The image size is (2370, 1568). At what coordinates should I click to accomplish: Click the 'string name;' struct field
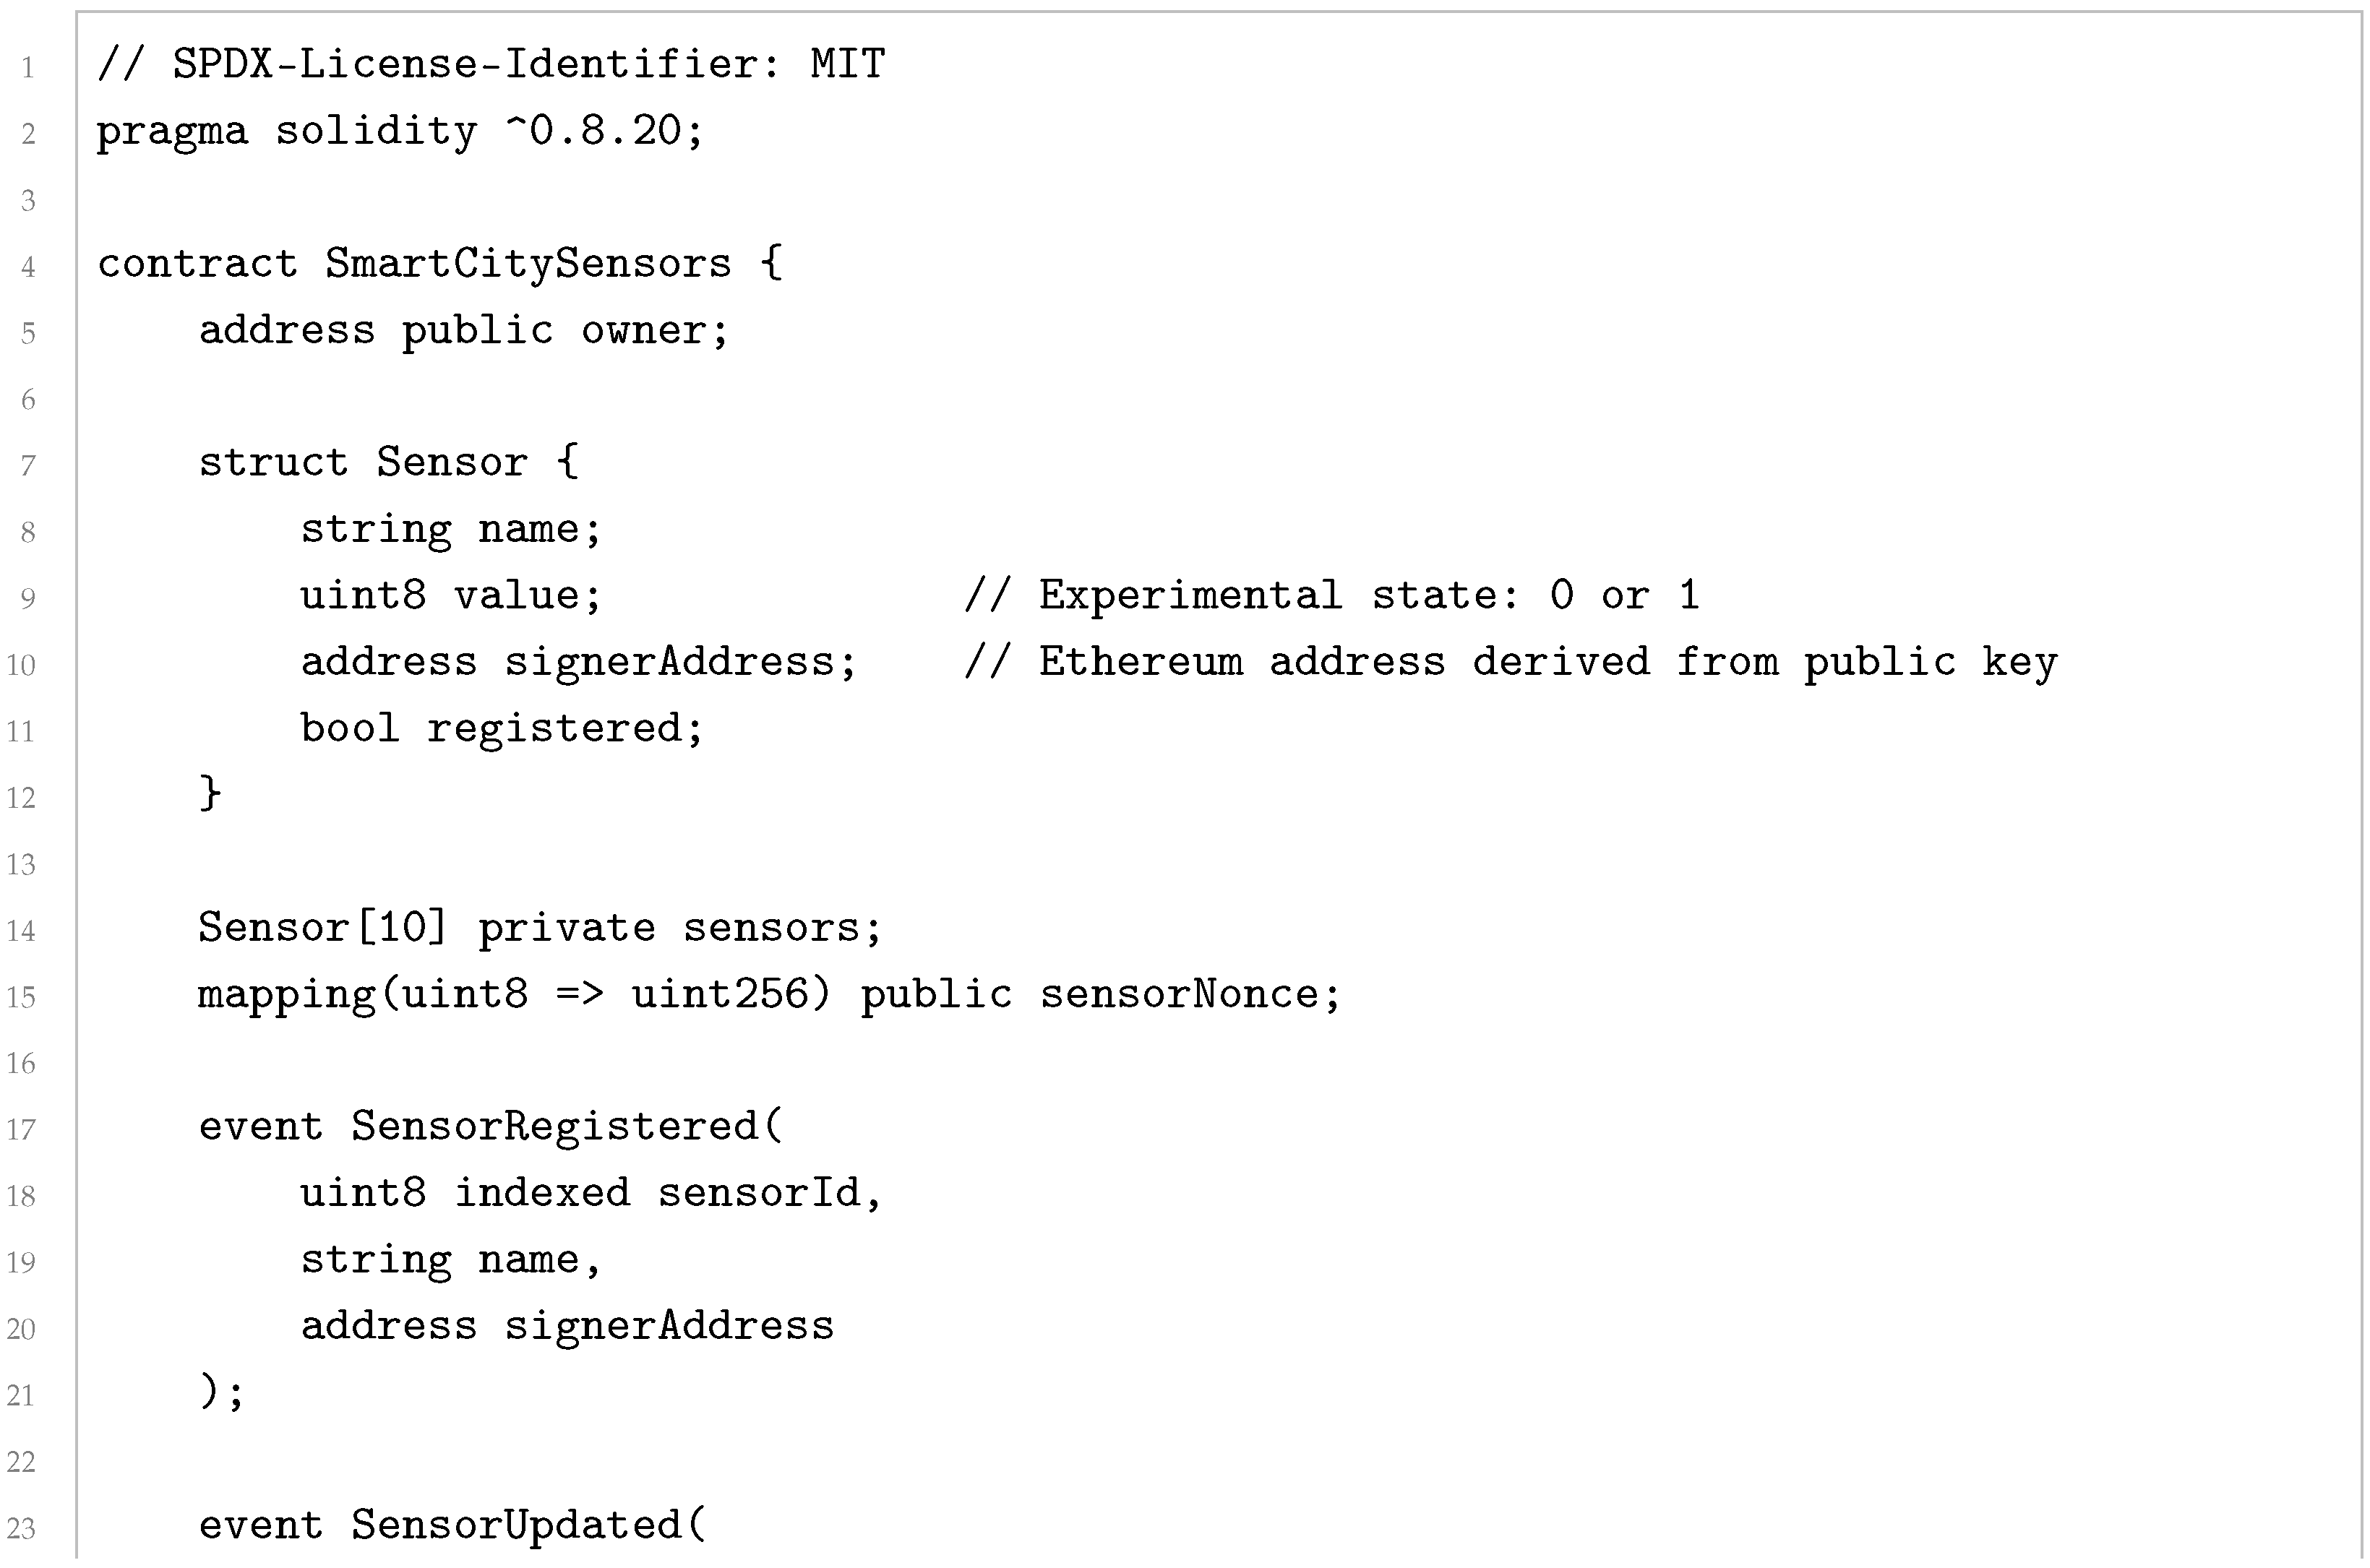click(451, 530)
